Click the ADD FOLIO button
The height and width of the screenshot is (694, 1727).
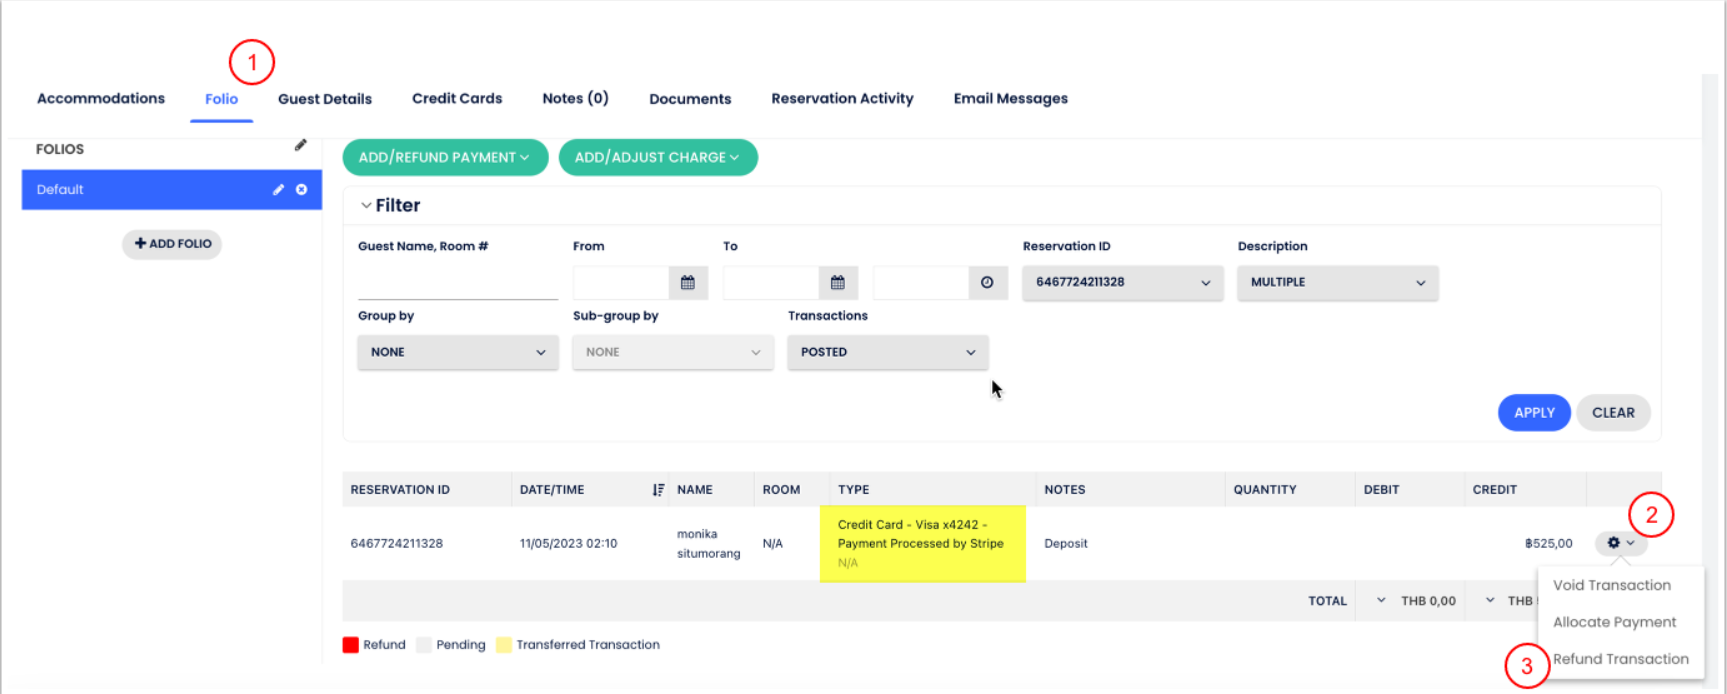(x=172, y=244)
